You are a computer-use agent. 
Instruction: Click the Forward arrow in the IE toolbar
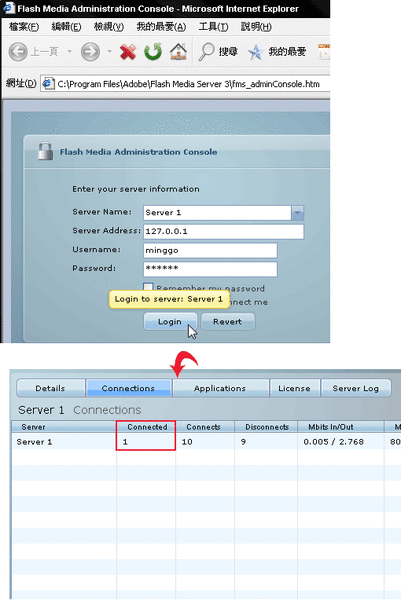point(90,52)
